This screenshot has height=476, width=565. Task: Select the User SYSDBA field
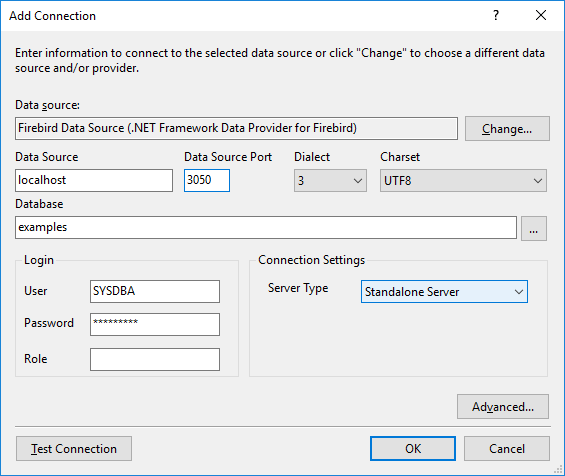point(155,291)
